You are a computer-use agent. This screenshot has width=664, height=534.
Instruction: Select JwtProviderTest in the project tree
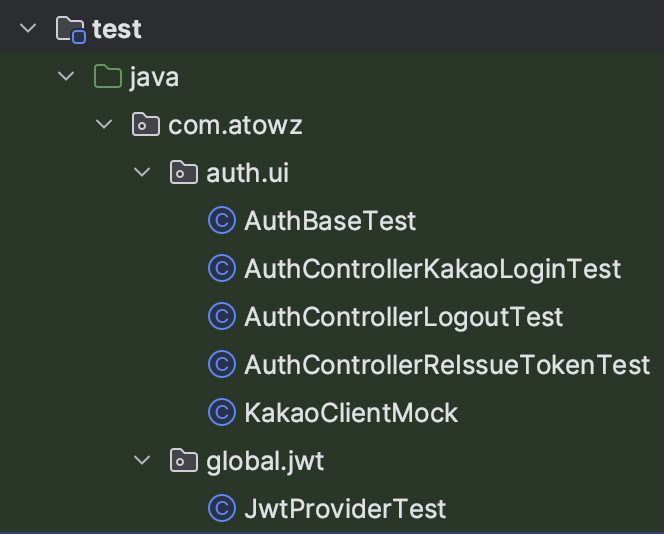pos(345,509)
